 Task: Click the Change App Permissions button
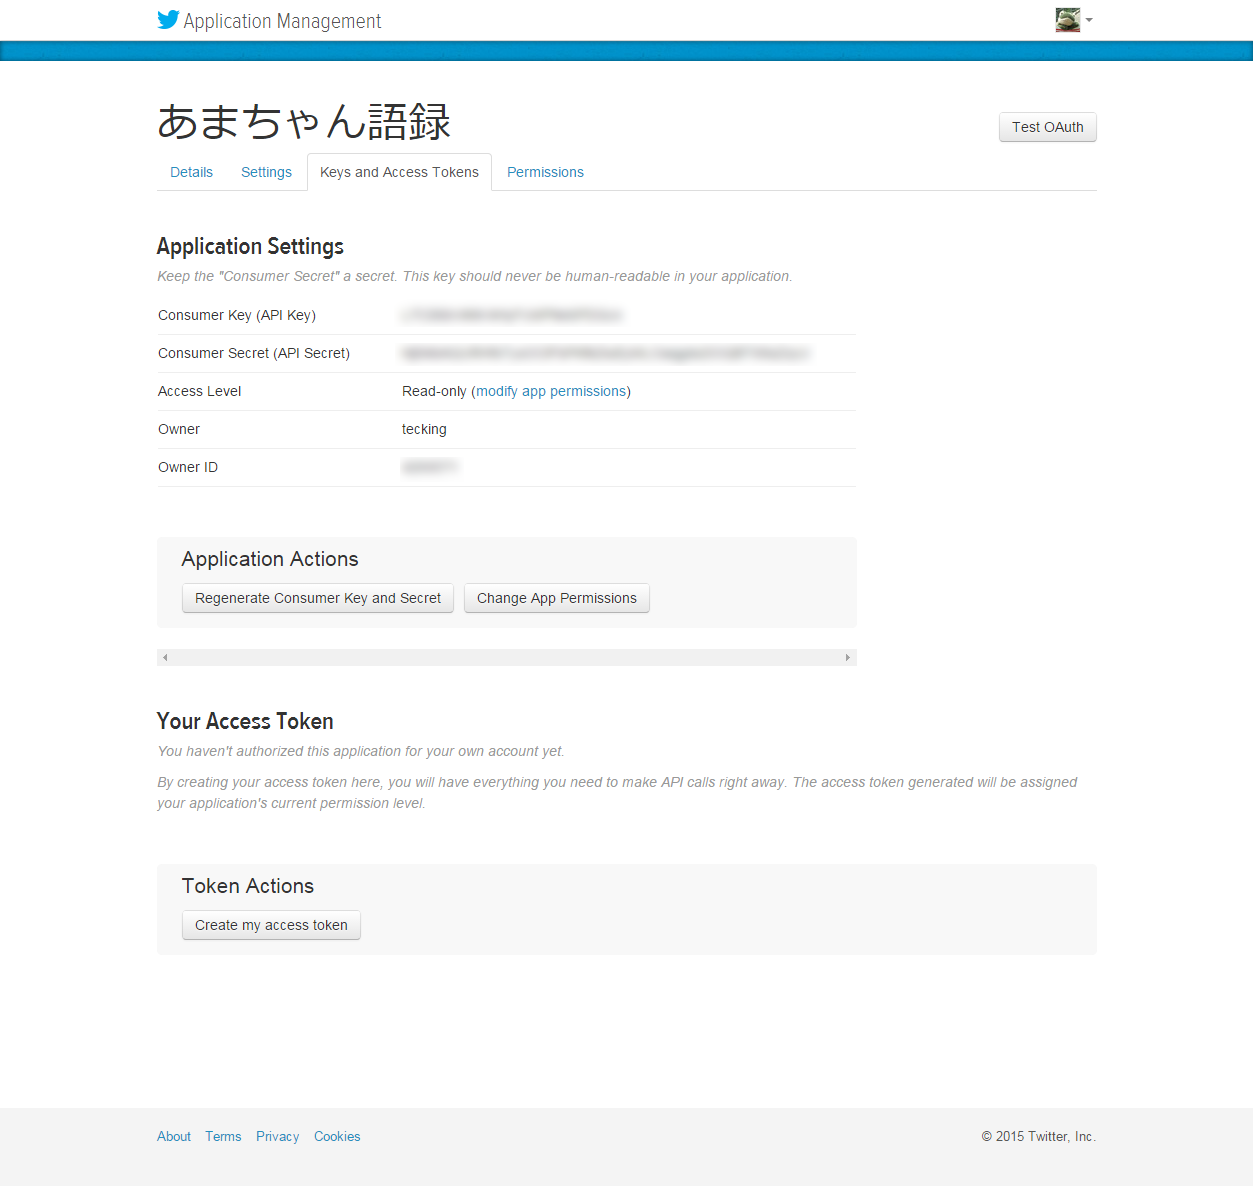[557, 598]
